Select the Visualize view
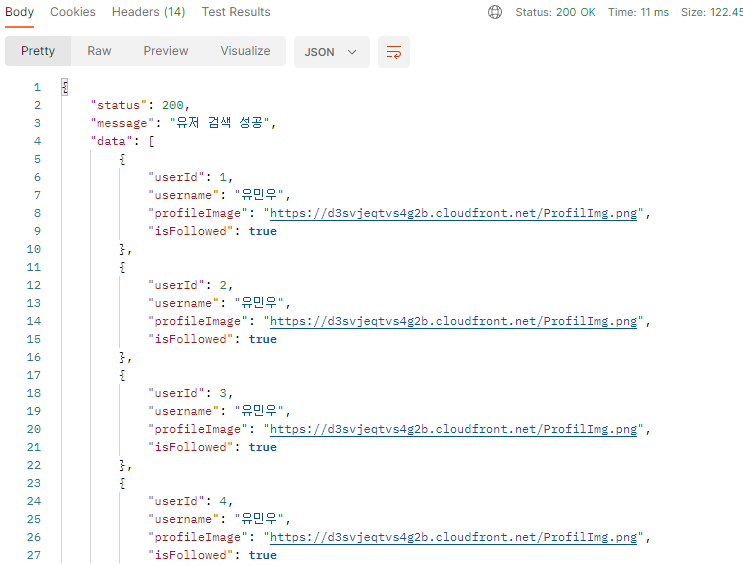 (x=245, y=51)
